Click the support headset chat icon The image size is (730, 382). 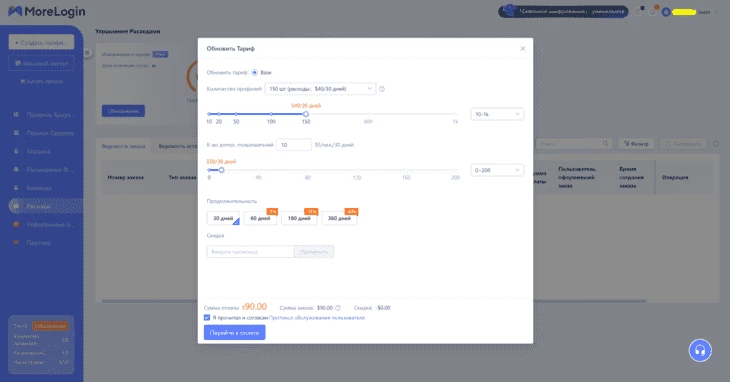pyautogui.click(x=700, y=350)
